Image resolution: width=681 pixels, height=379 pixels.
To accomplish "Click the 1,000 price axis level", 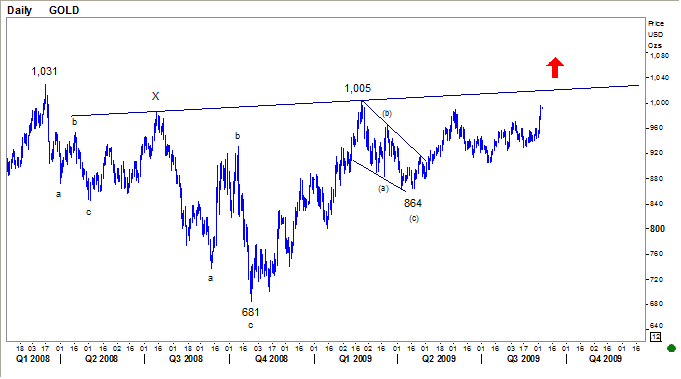I will pos(659,103).
